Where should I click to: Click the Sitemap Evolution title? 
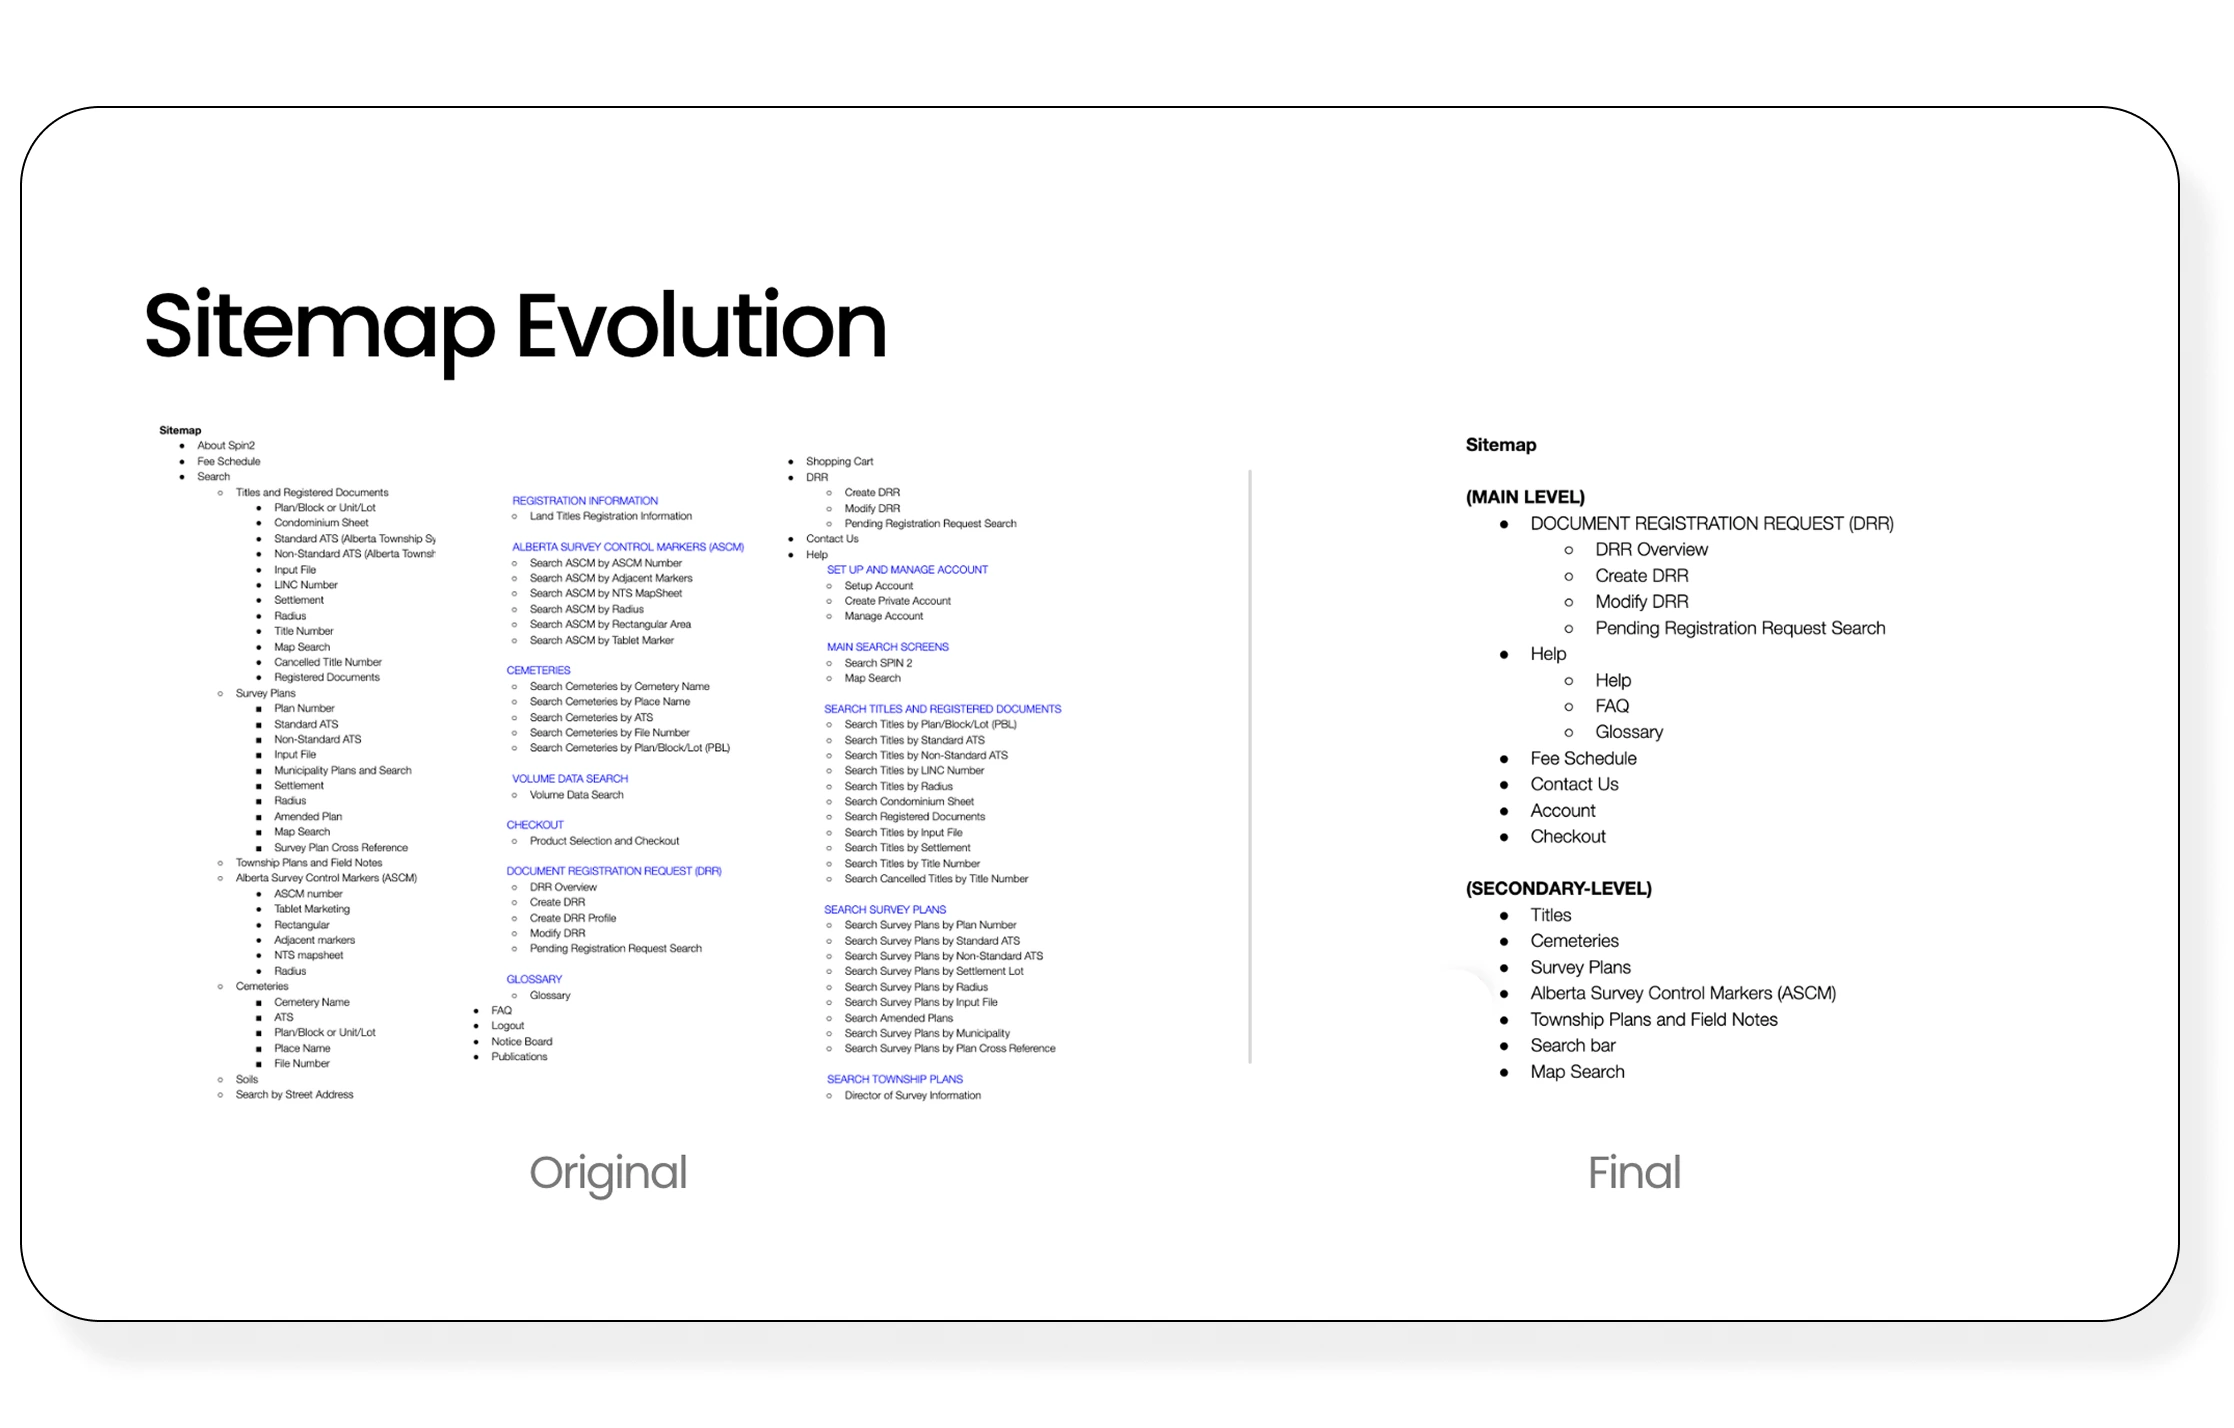(515, 326)
